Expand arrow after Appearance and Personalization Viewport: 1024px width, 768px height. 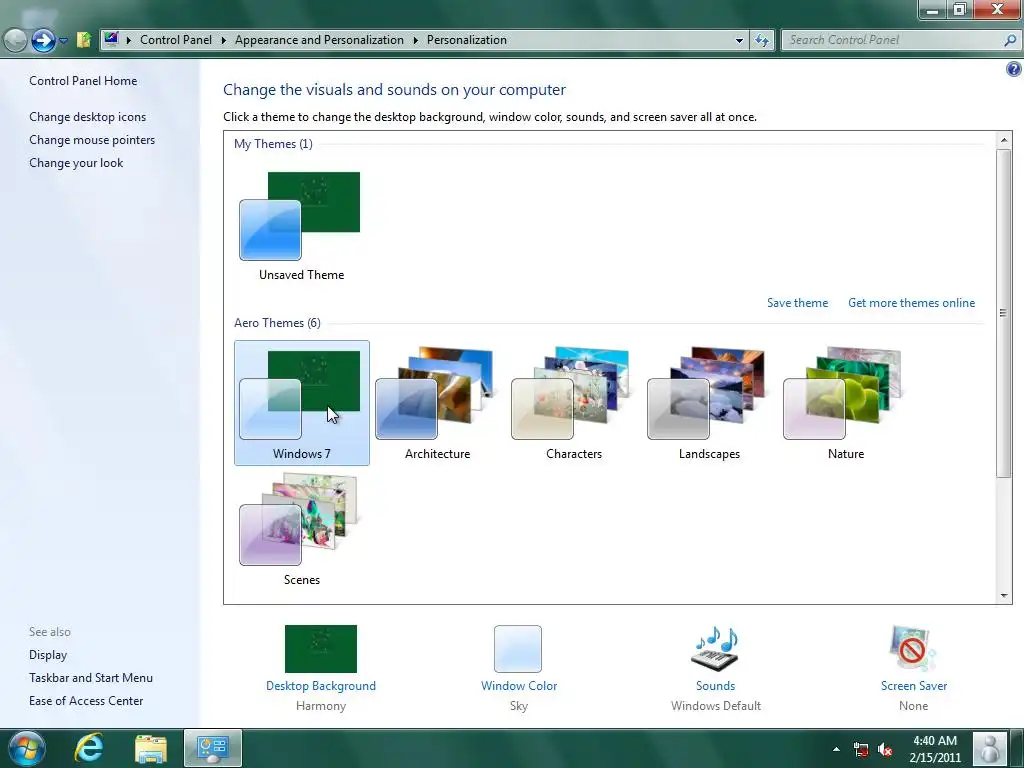[415, 40]
